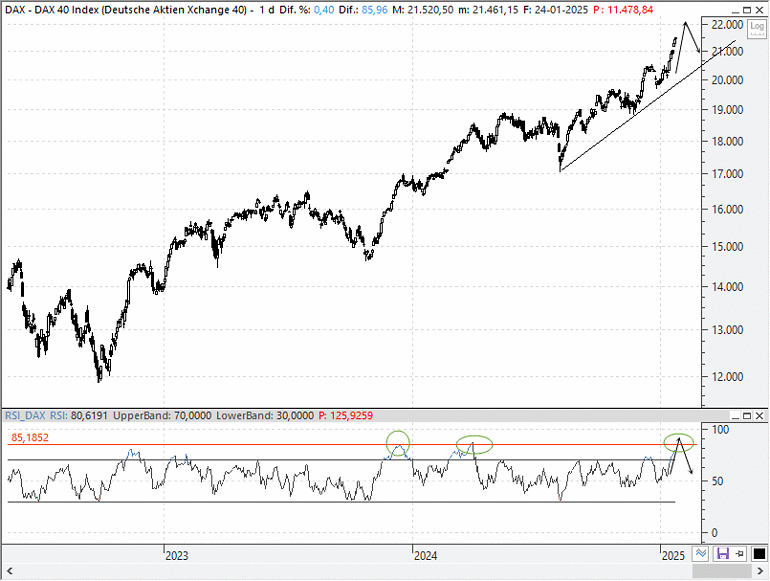Click the RSI: 80,6191 value

79,415
